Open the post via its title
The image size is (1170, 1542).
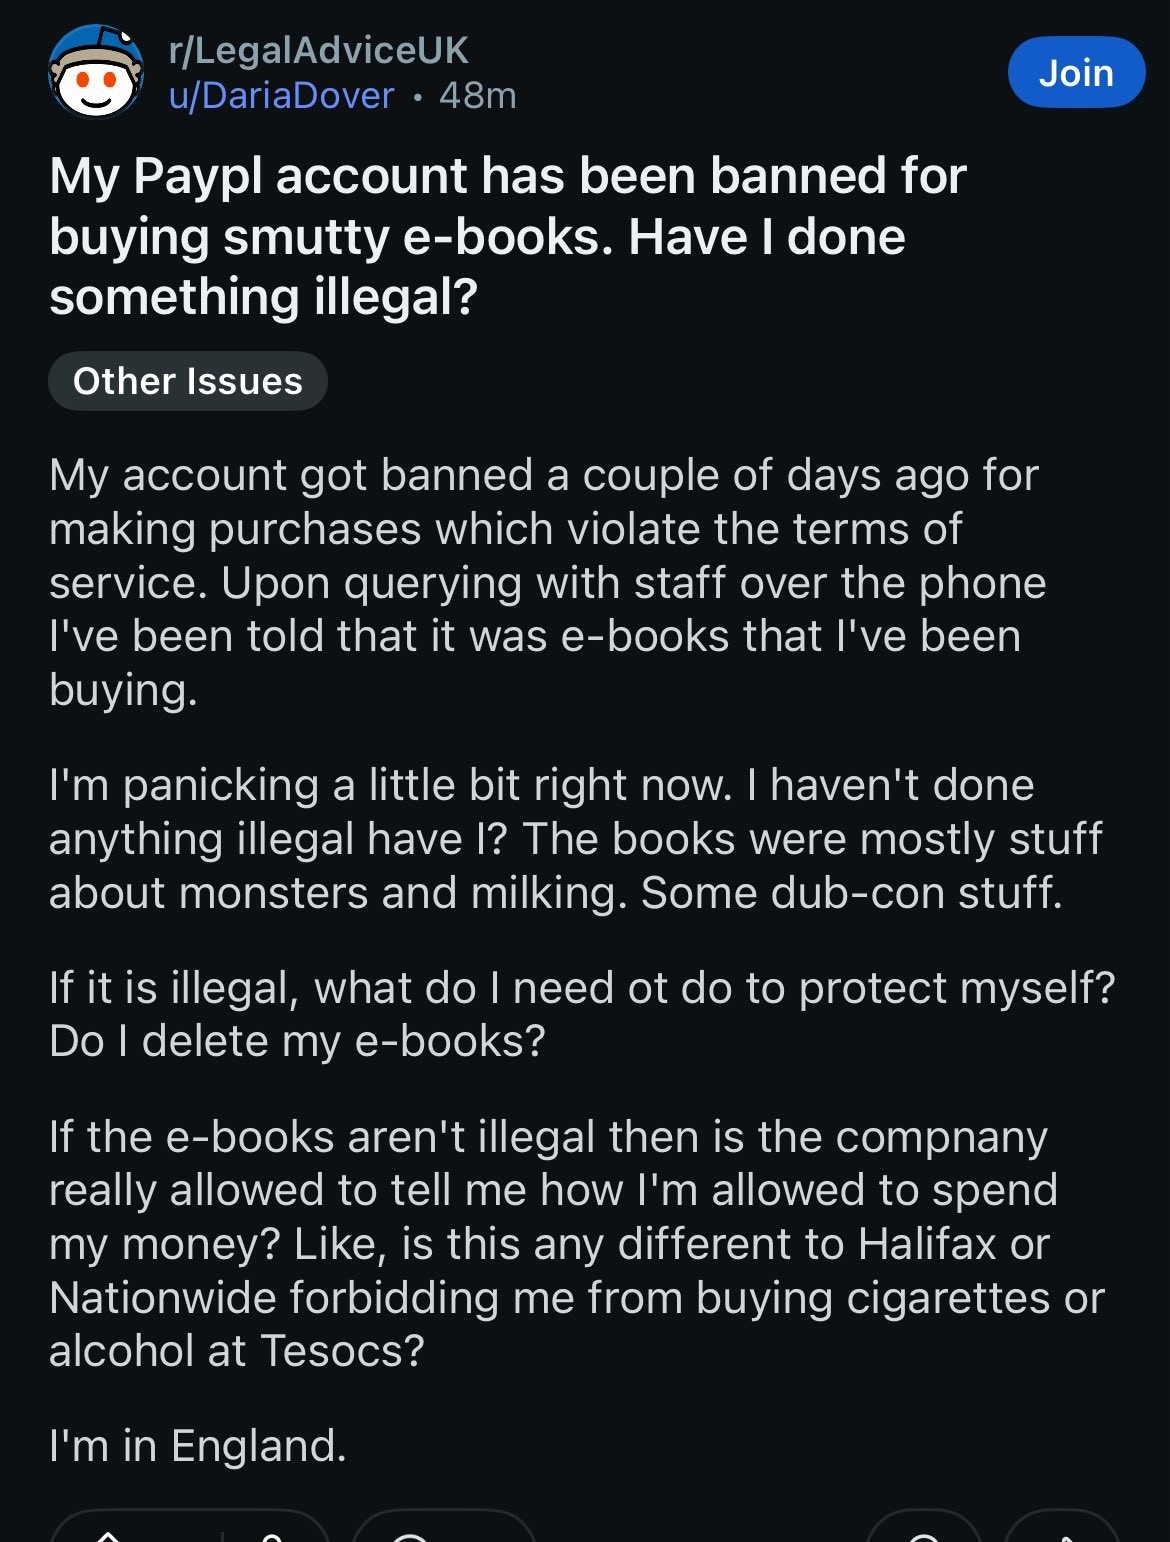pos(508,234)
